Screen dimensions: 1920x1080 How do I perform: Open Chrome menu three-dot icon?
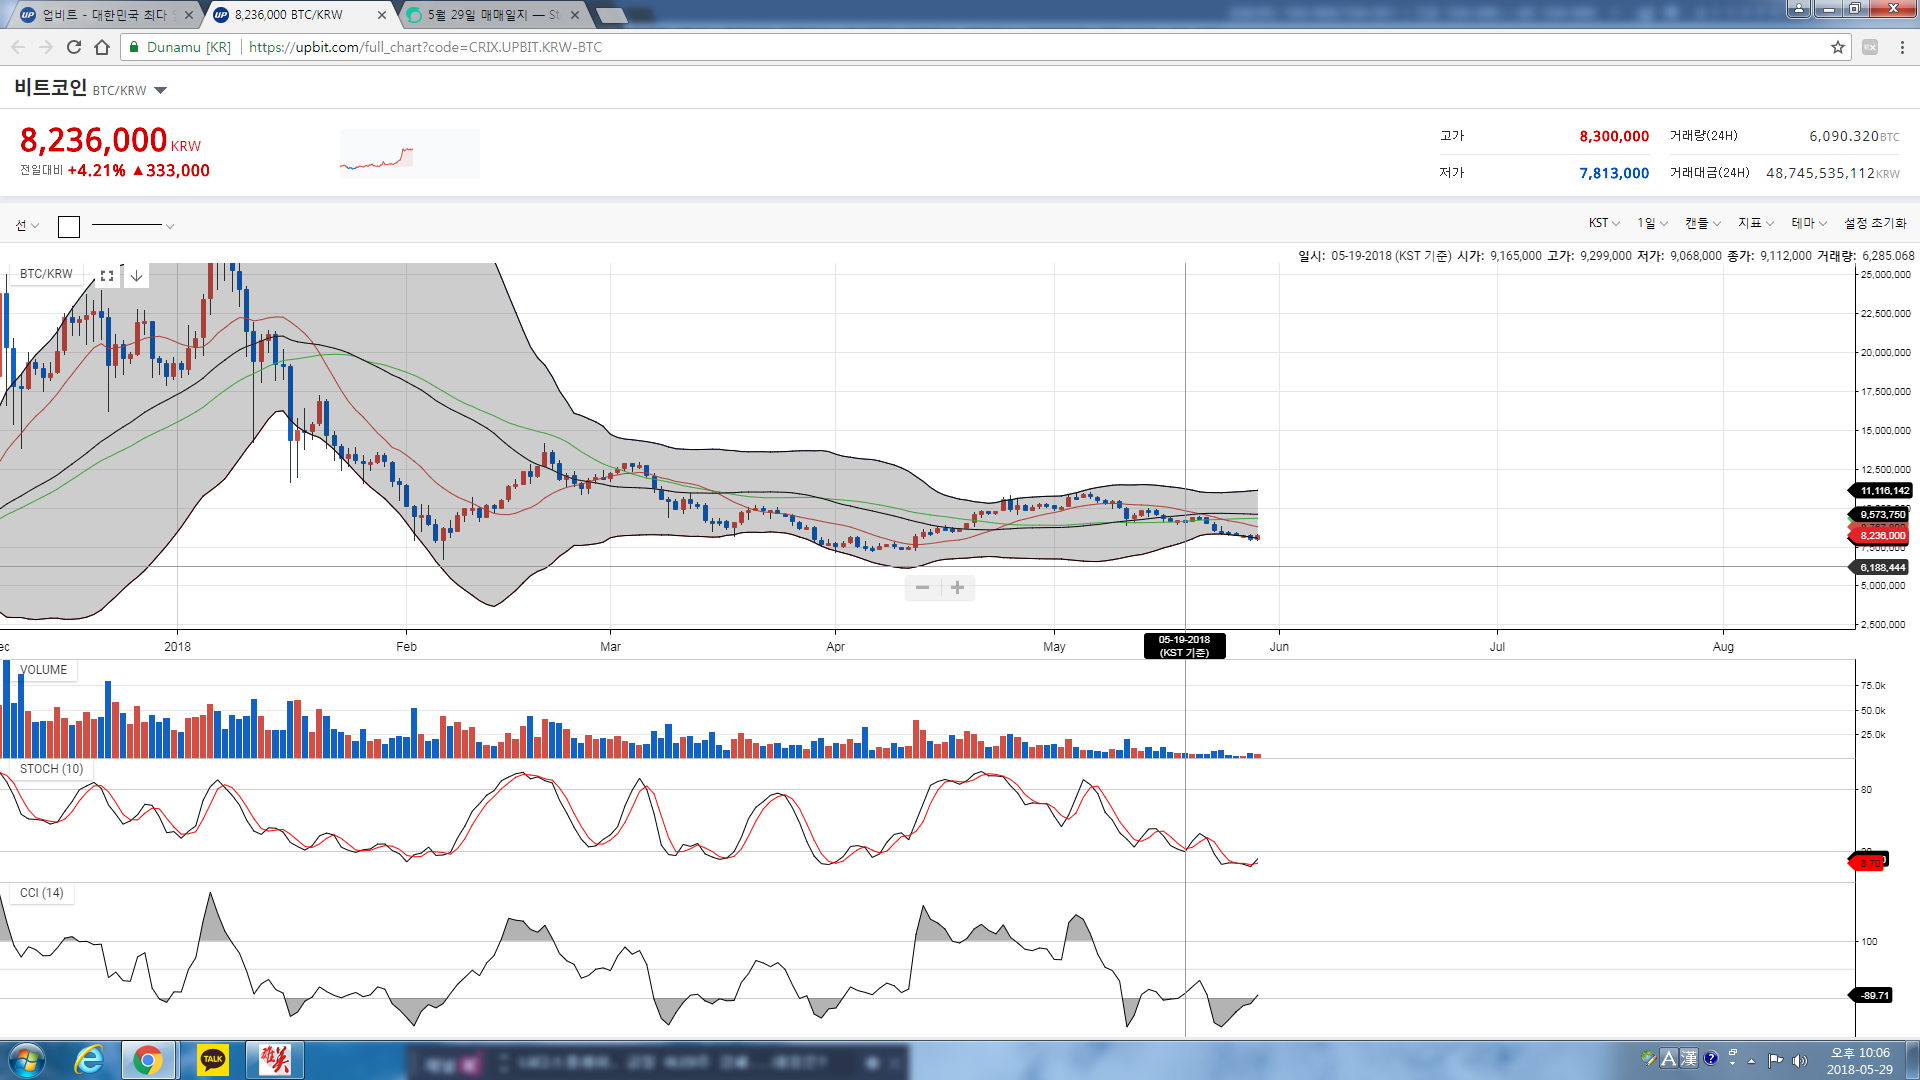coord(1902,47)
